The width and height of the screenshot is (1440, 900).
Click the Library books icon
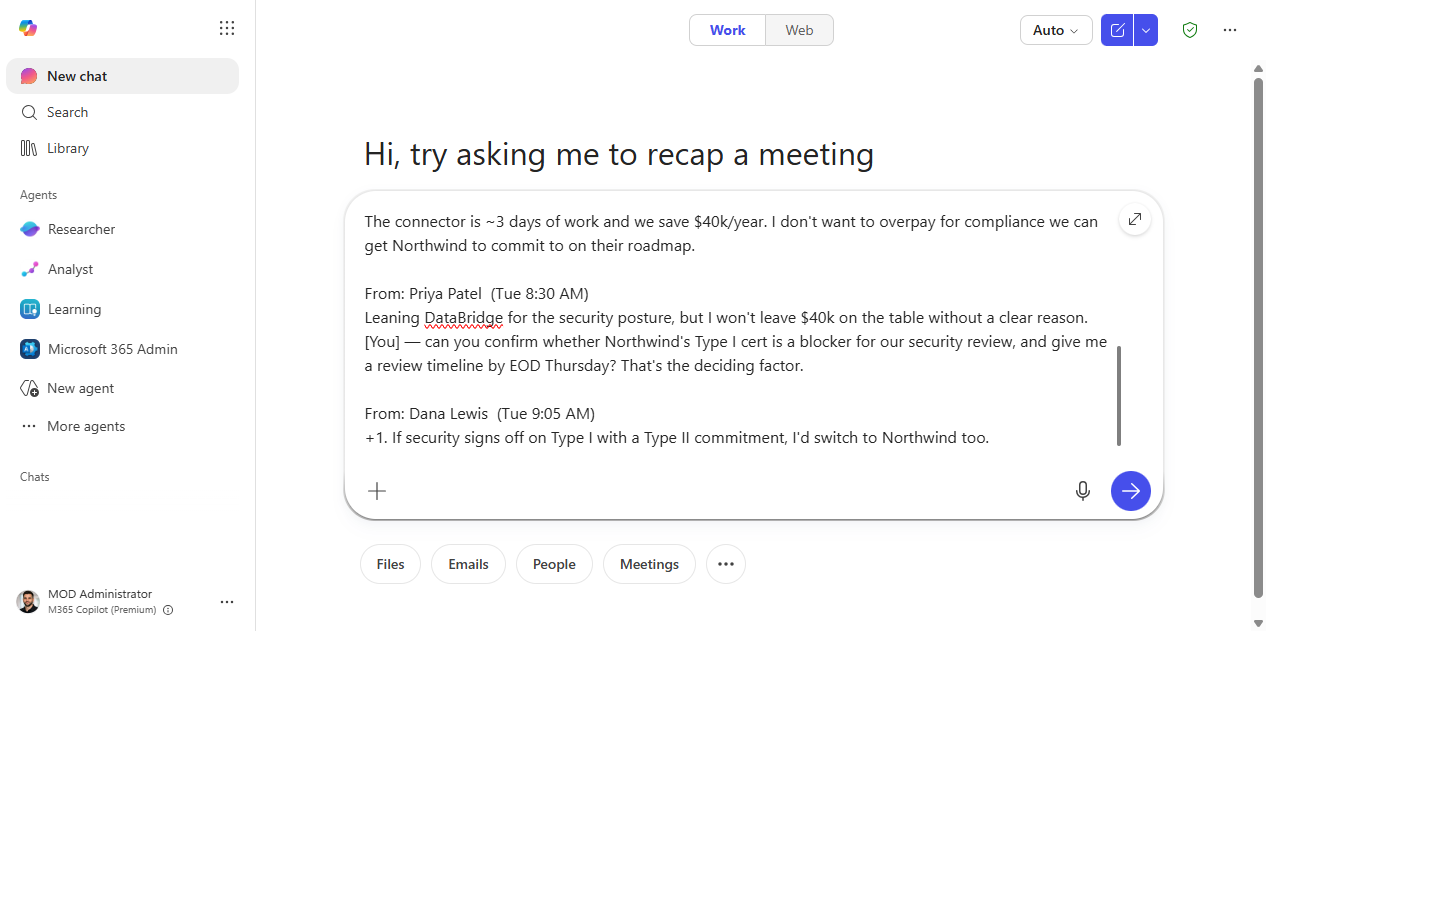pos(29,148)
